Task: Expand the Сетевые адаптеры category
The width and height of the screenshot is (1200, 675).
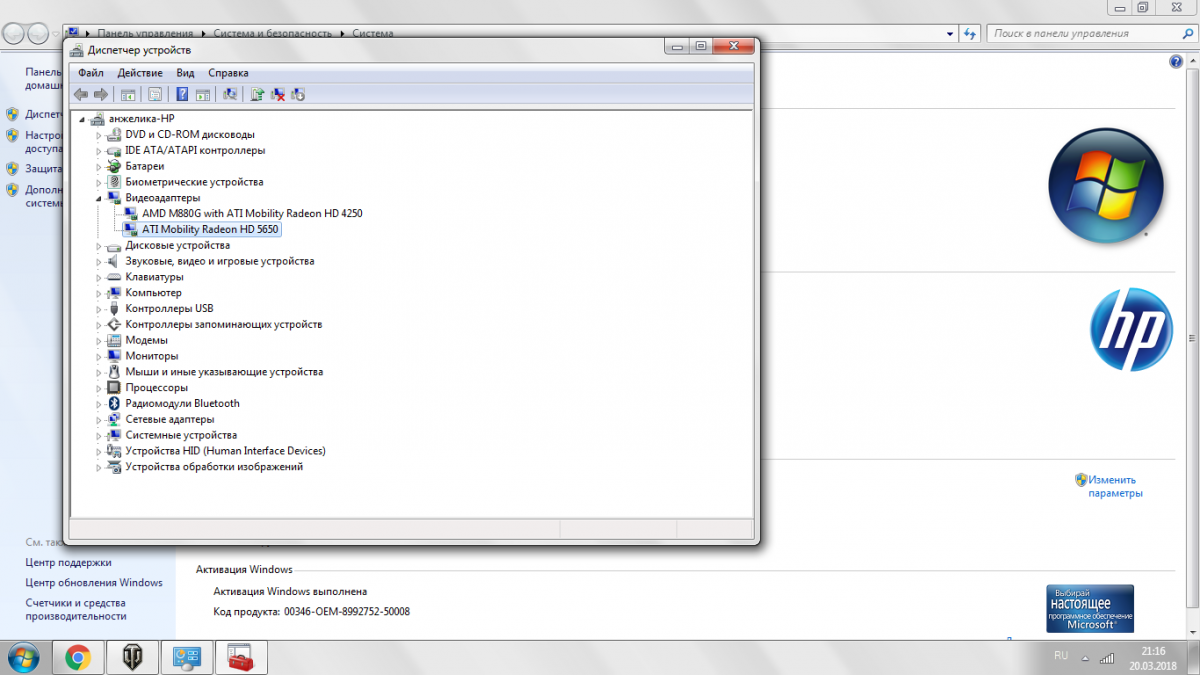Action: pyautogui.click(x=99, y=419)
